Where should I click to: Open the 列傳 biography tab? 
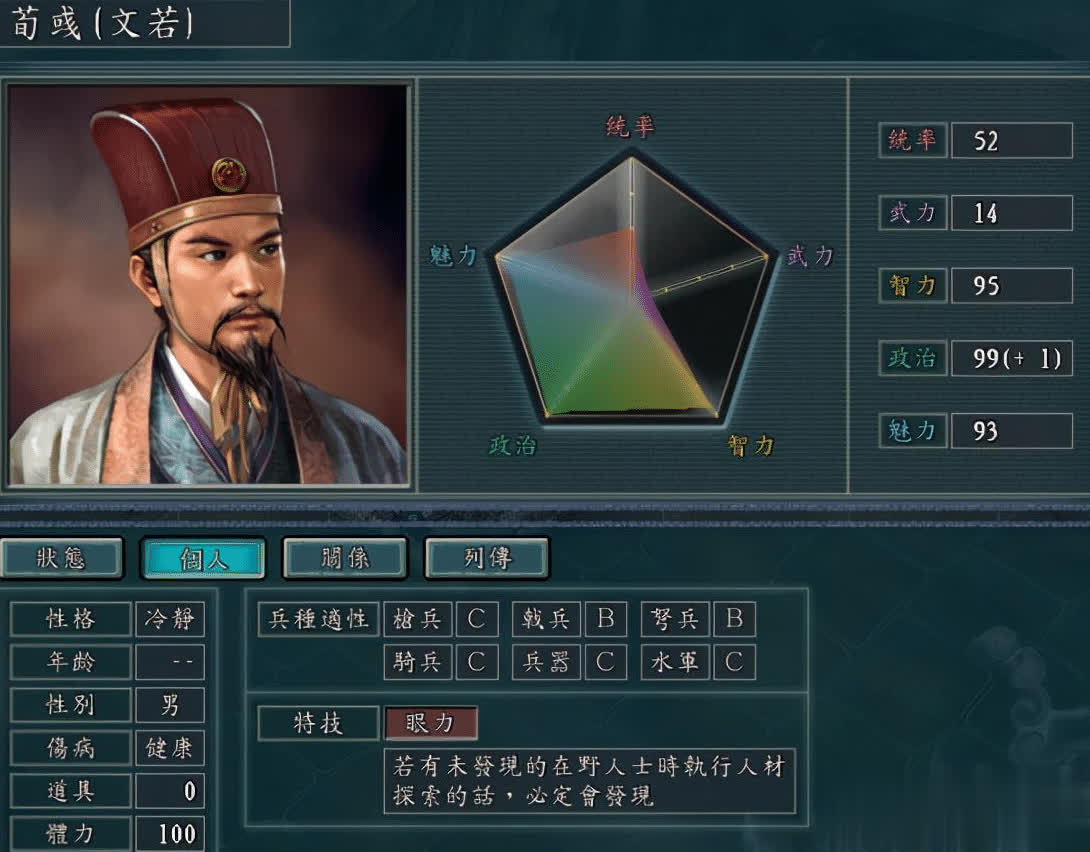487,557
